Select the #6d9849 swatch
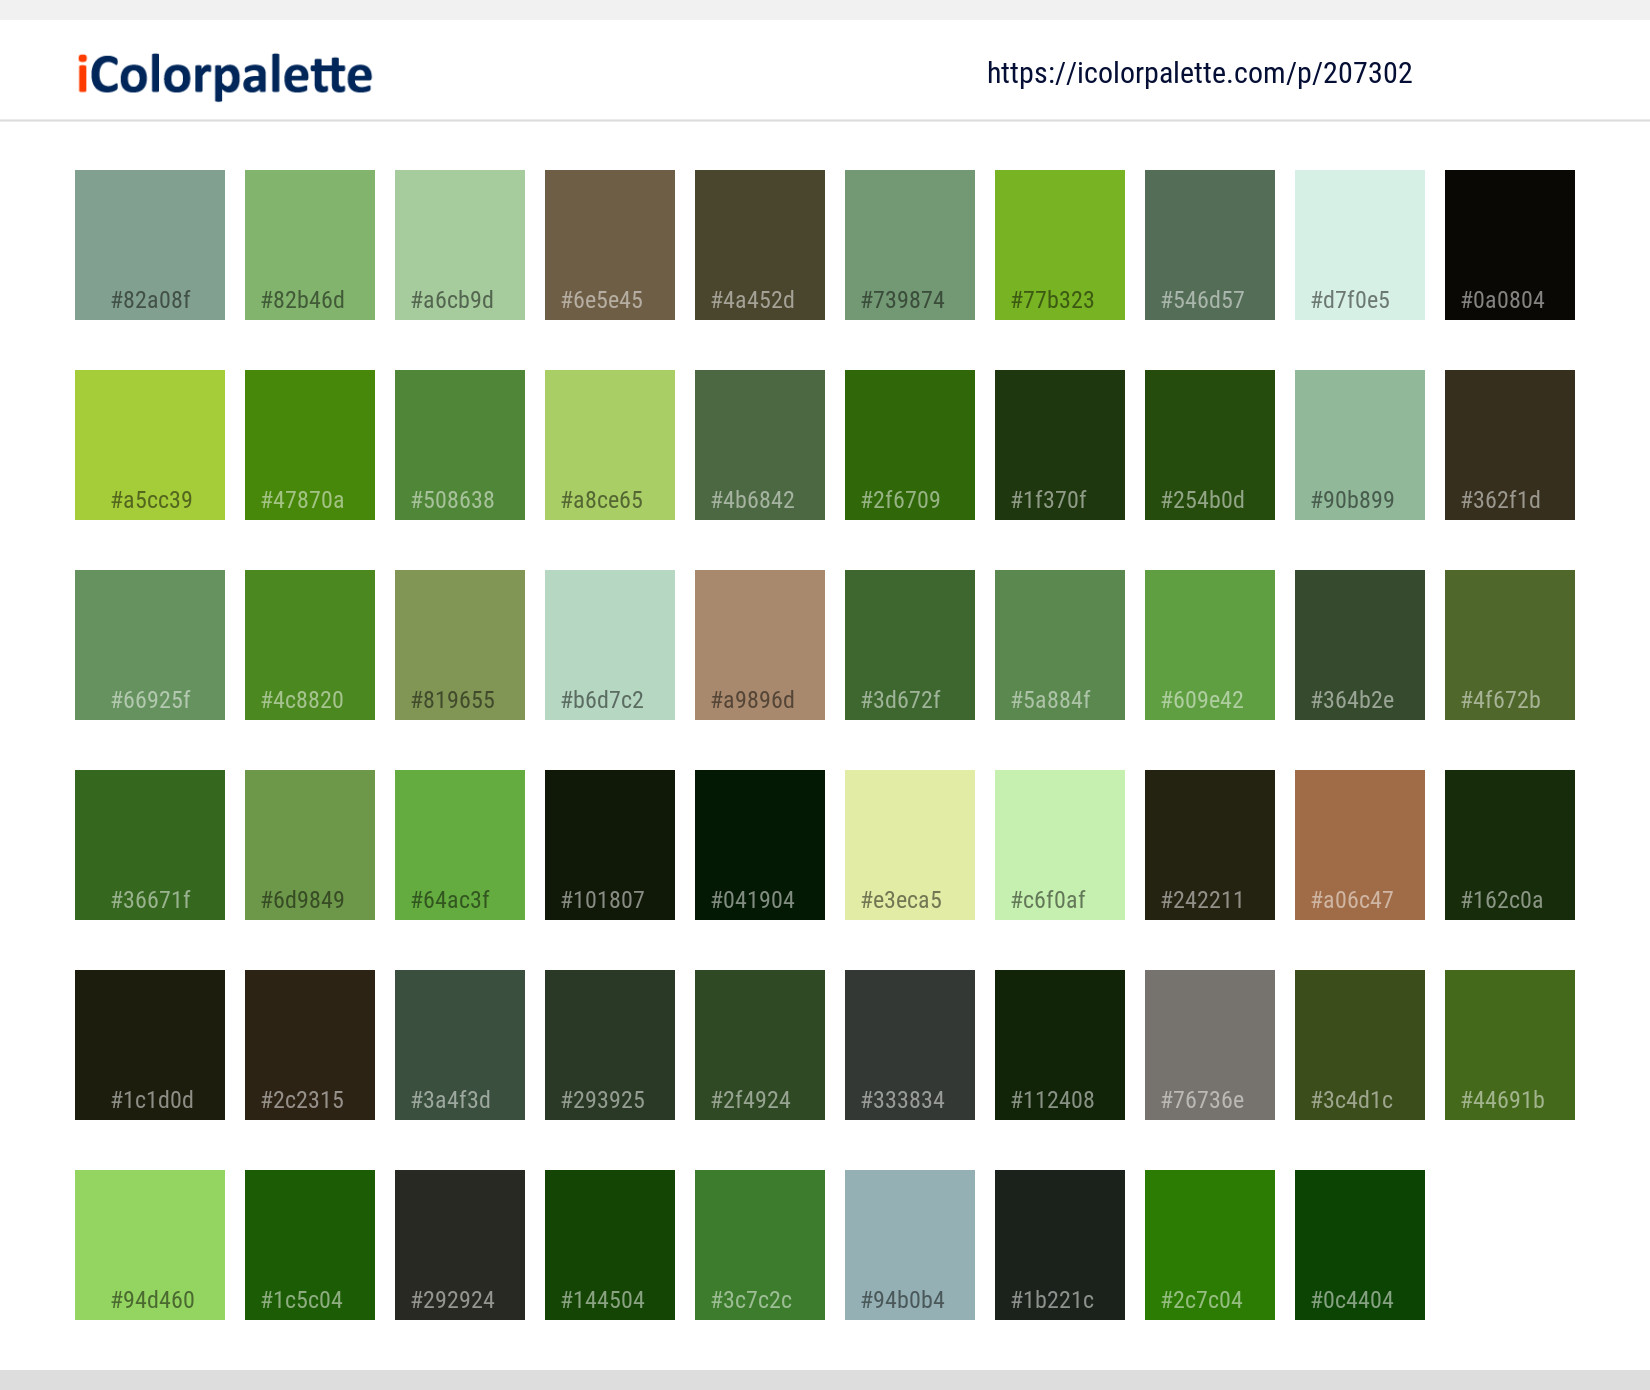Image resolution: width=1650 pixels, height=1390 pixels. 310,845
